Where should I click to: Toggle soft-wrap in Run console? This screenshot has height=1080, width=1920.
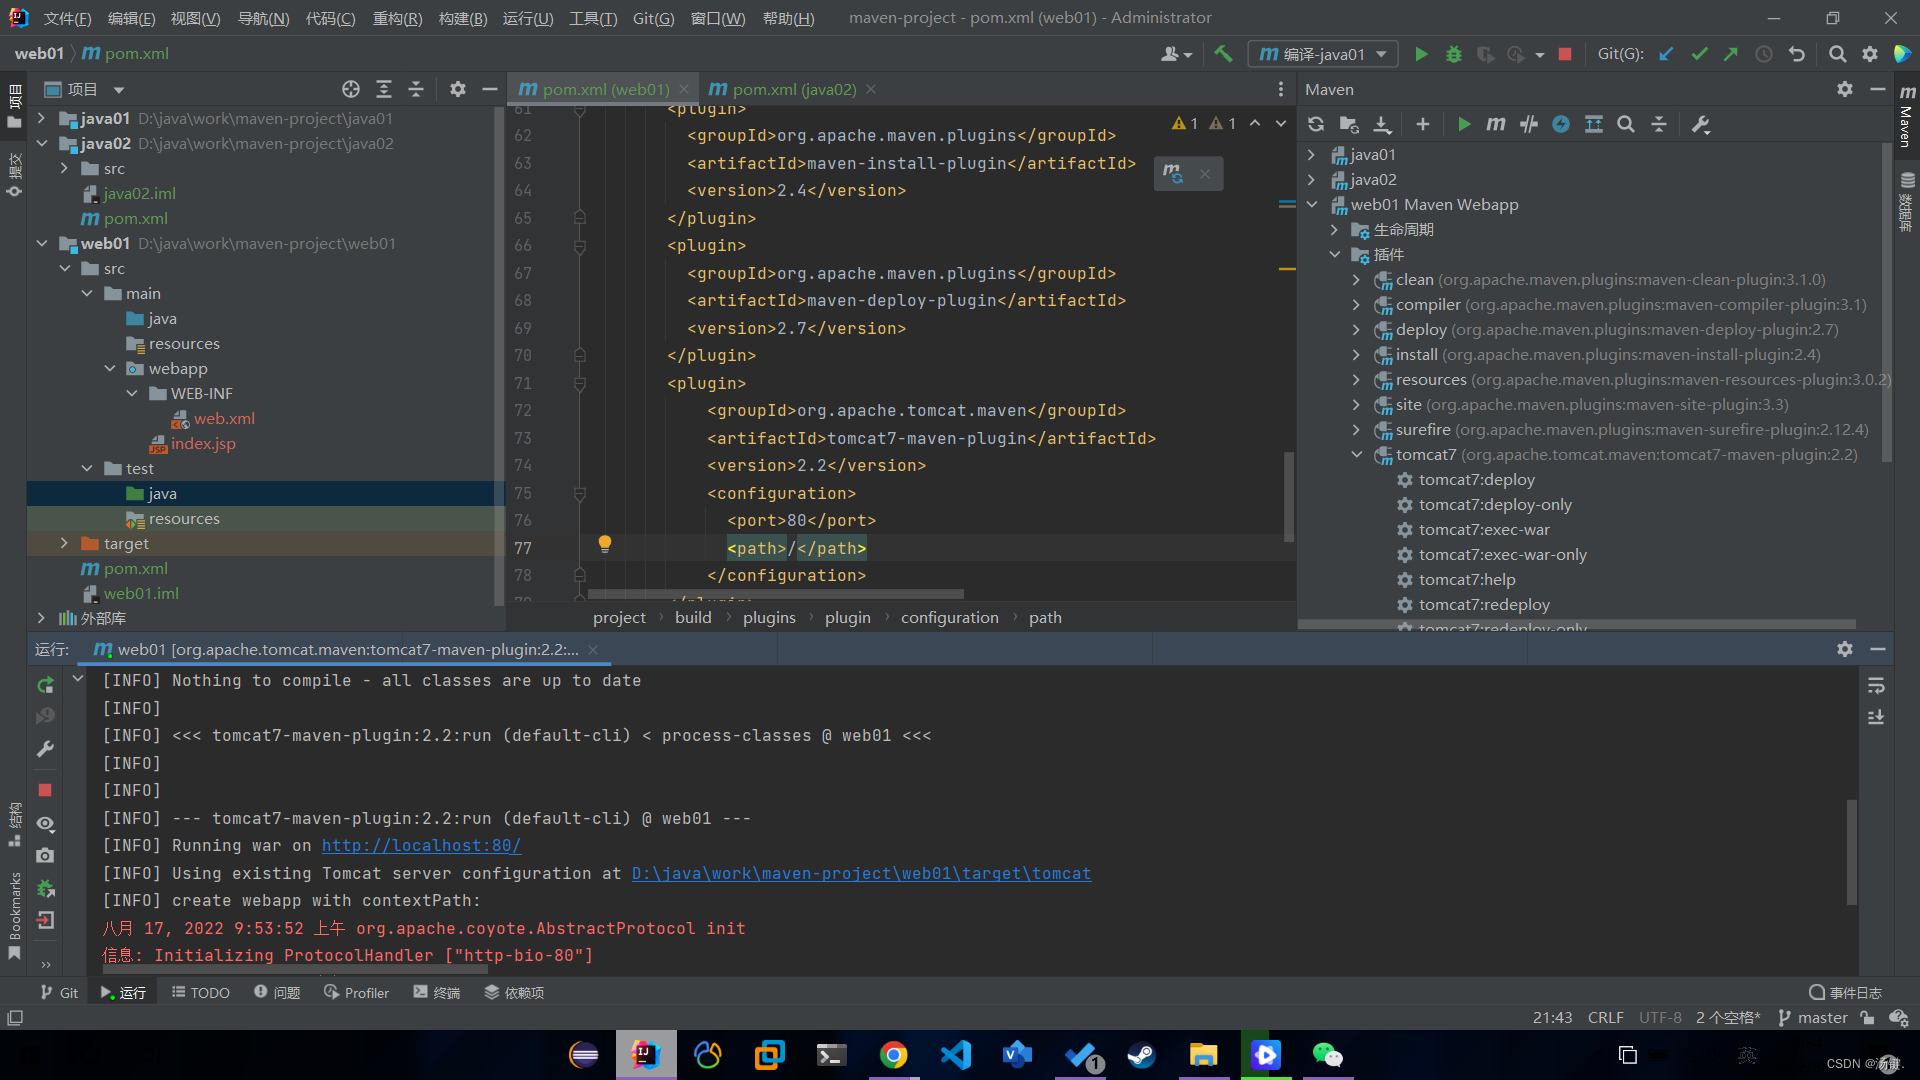[1876, 685]
